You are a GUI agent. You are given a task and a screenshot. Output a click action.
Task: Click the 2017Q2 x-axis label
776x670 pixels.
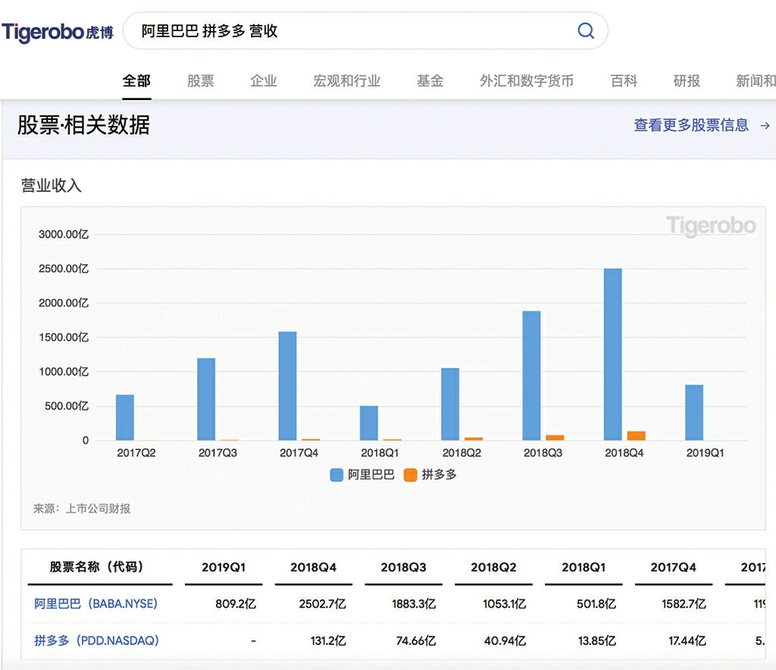point(136,453)
